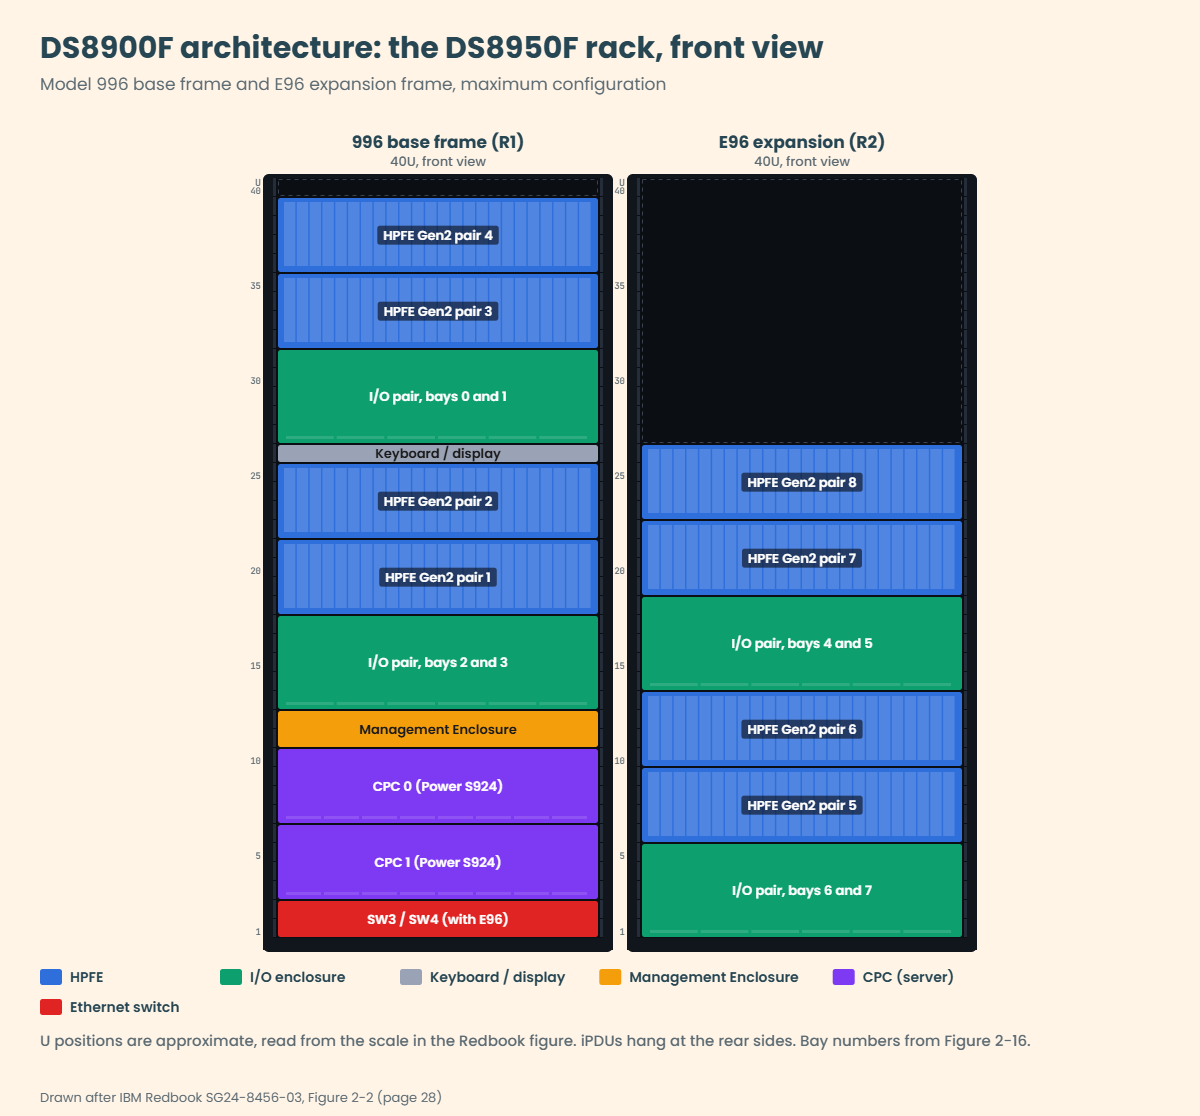Click the 'I/O enclosure' legend label
The image size is (1200, 1116).
297,977
